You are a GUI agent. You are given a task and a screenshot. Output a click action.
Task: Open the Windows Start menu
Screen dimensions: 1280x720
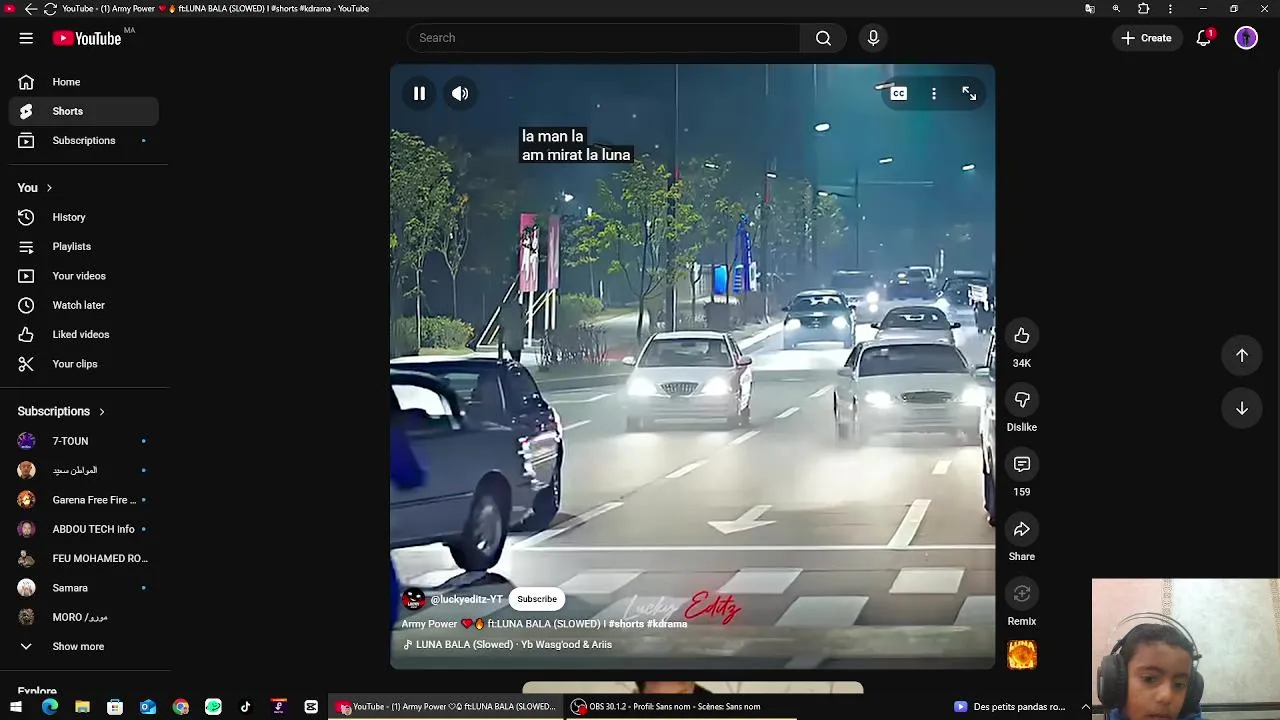tap(16, 707)
